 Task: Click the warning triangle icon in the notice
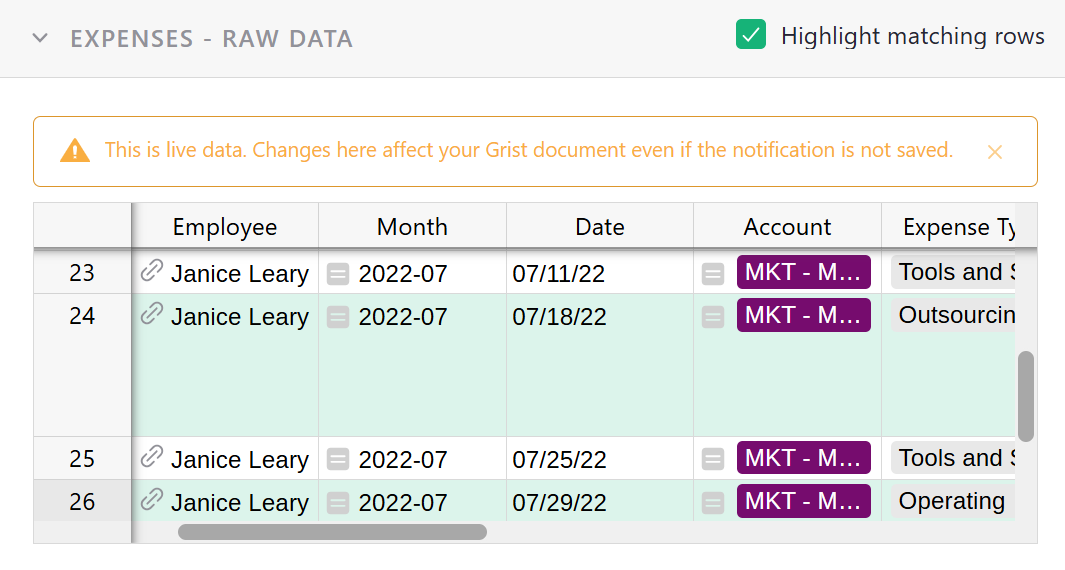(75, 151)
